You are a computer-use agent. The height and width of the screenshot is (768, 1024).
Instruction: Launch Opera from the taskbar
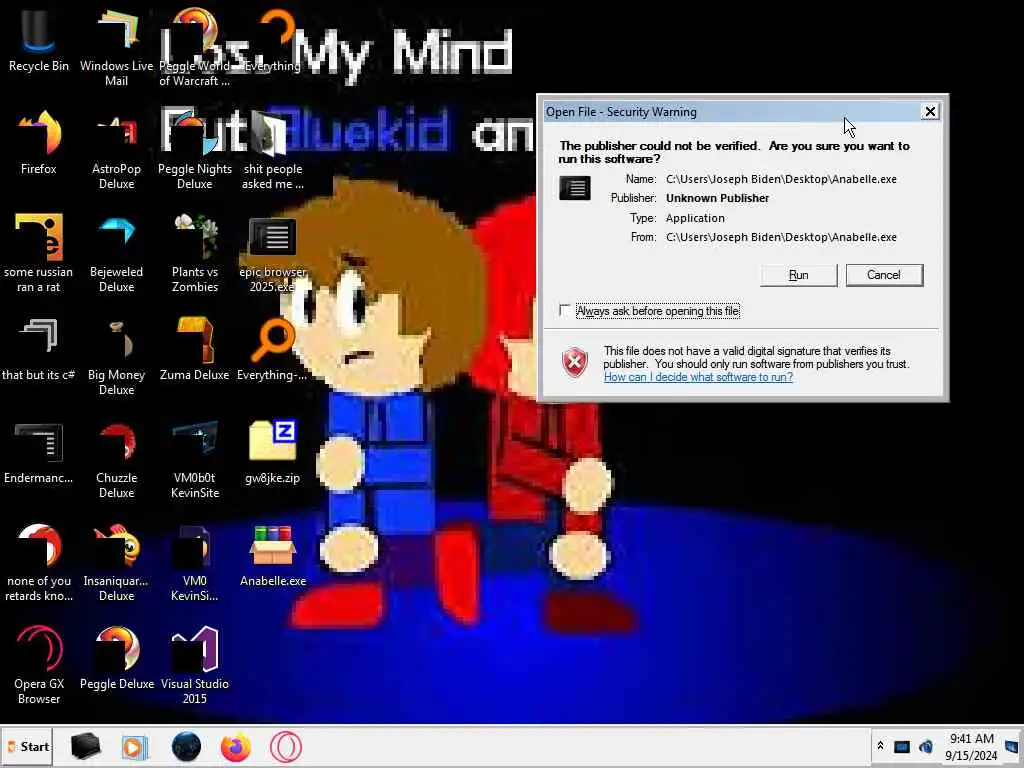[285, 746]
